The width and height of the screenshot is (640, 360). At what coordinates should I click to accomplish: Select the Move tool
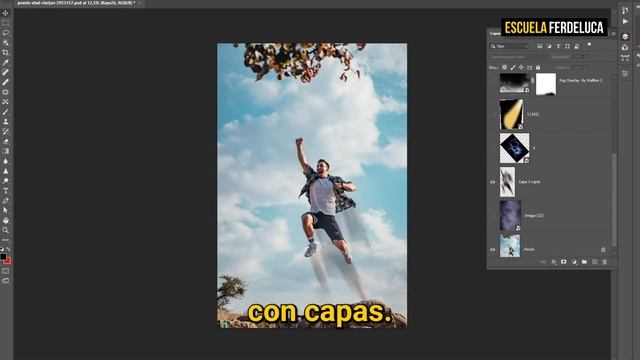[5, 13]
